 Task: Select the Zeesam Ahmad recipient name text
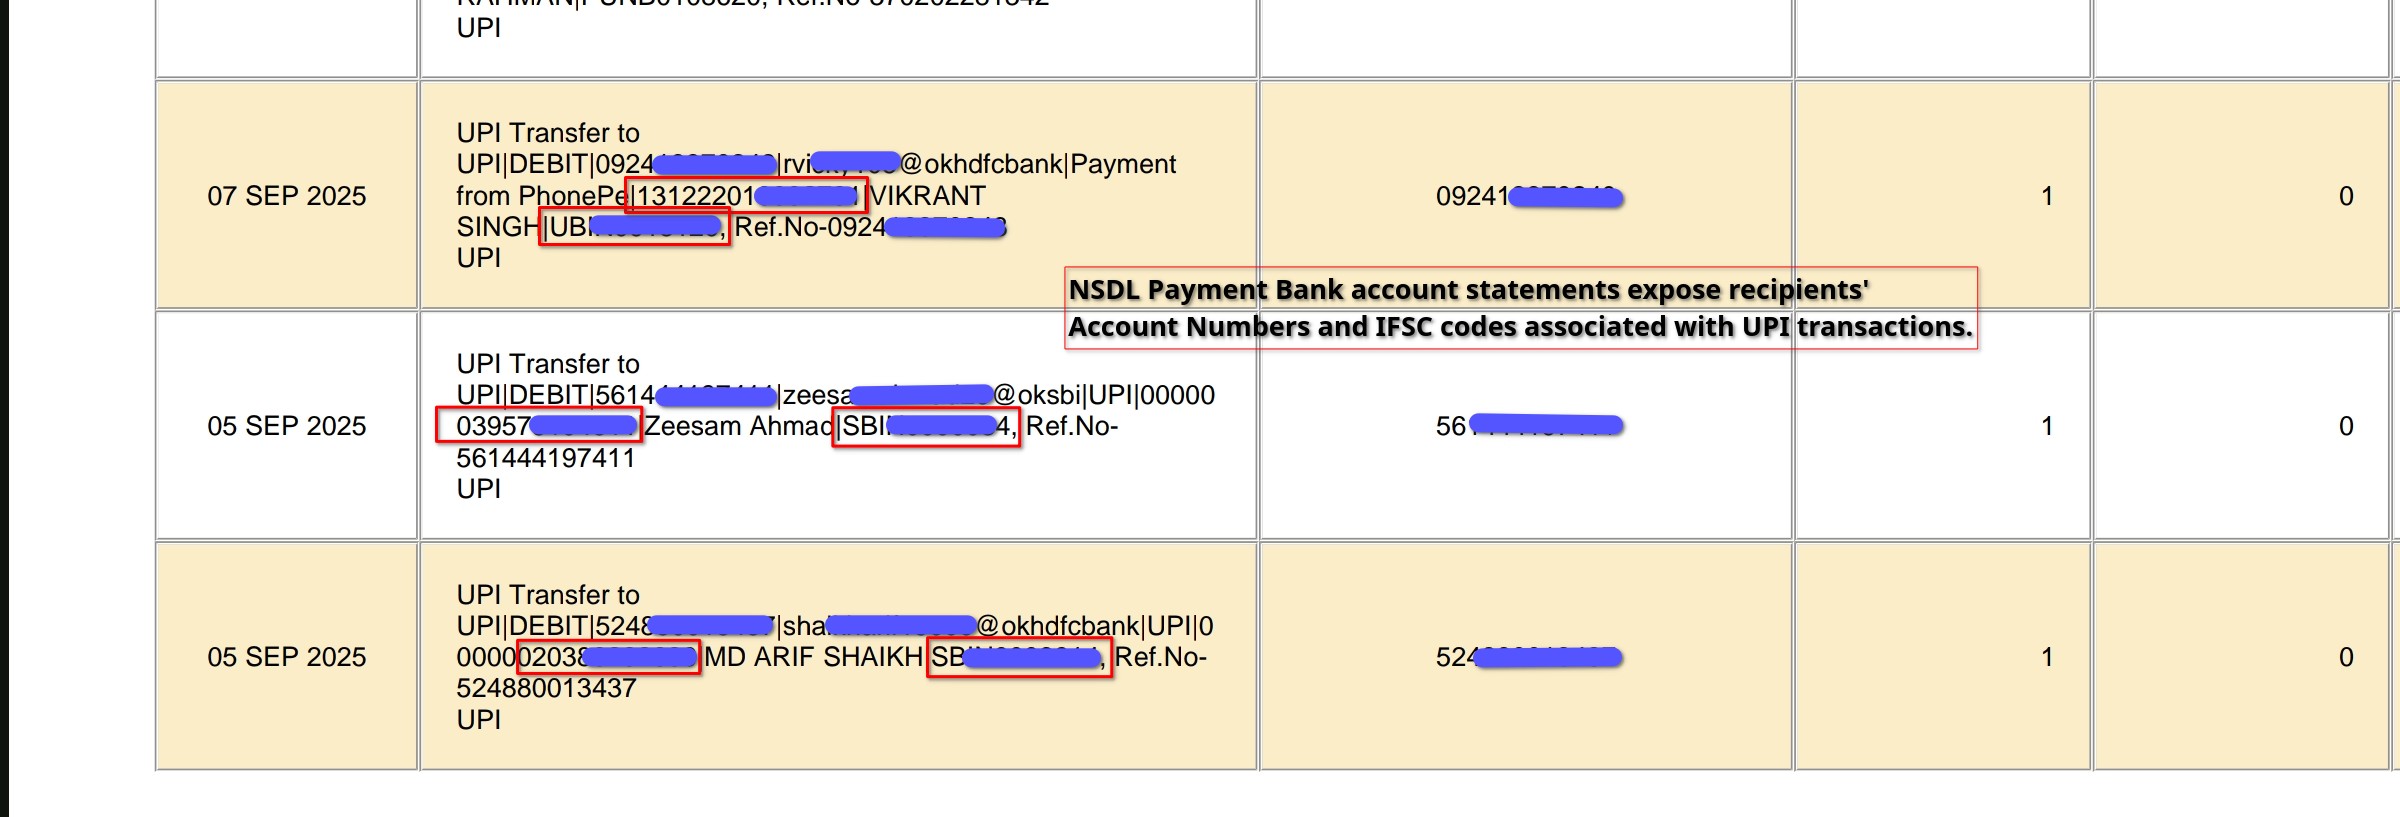pyautogui.click(x=738, y=426)
